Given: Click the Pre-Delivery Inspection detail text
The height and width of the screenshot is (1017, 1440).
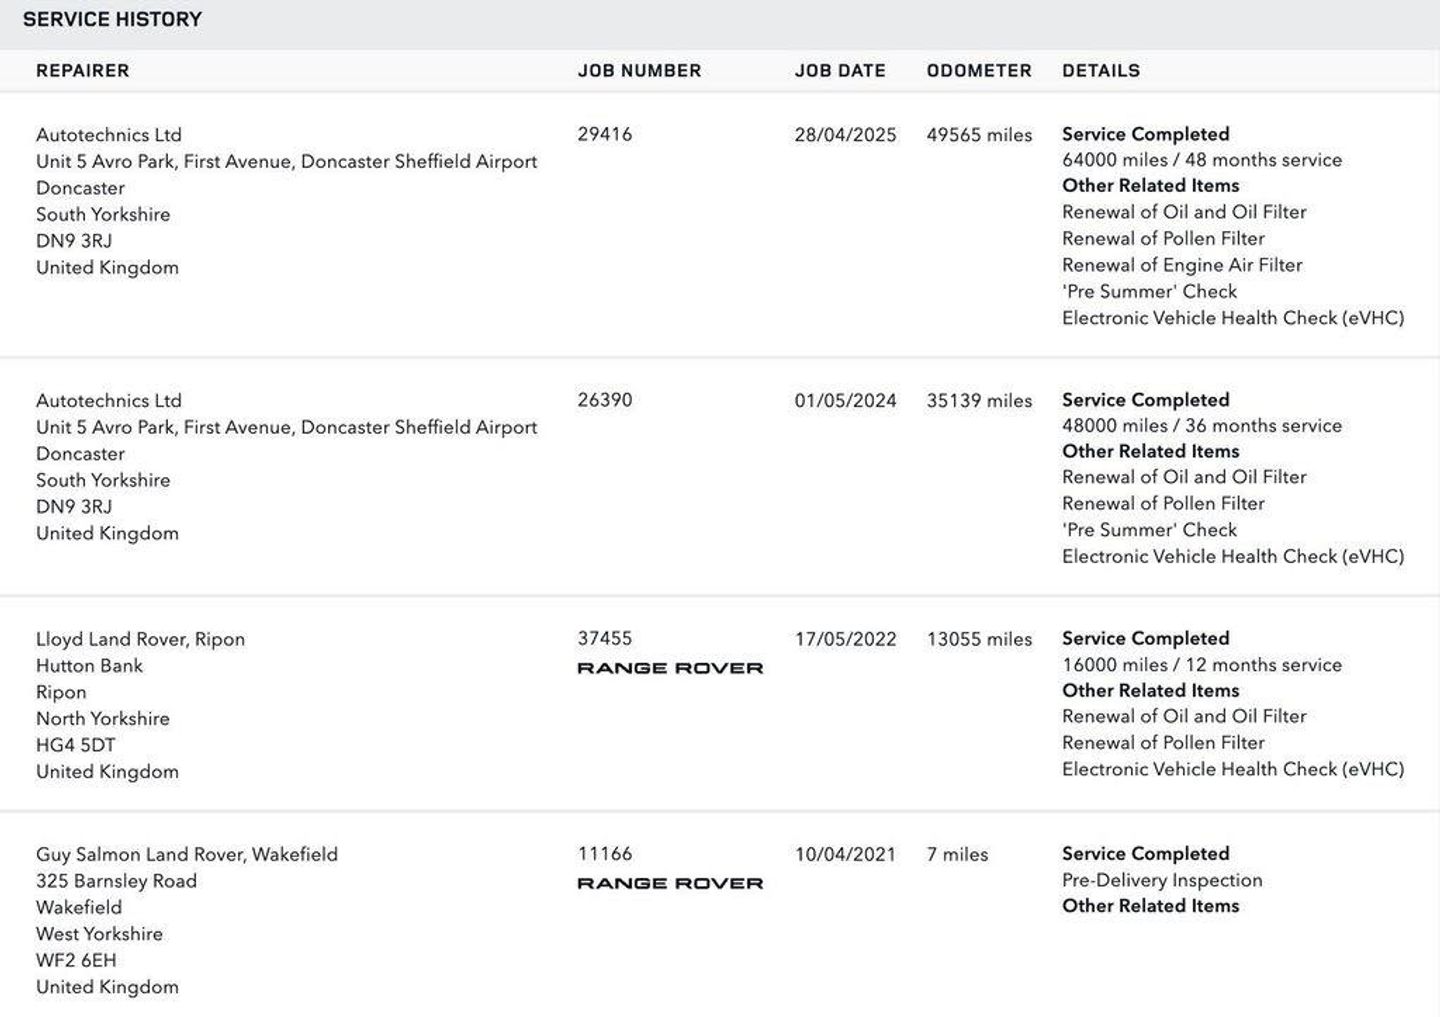Looking at the screenshot, I should 1162,880.
